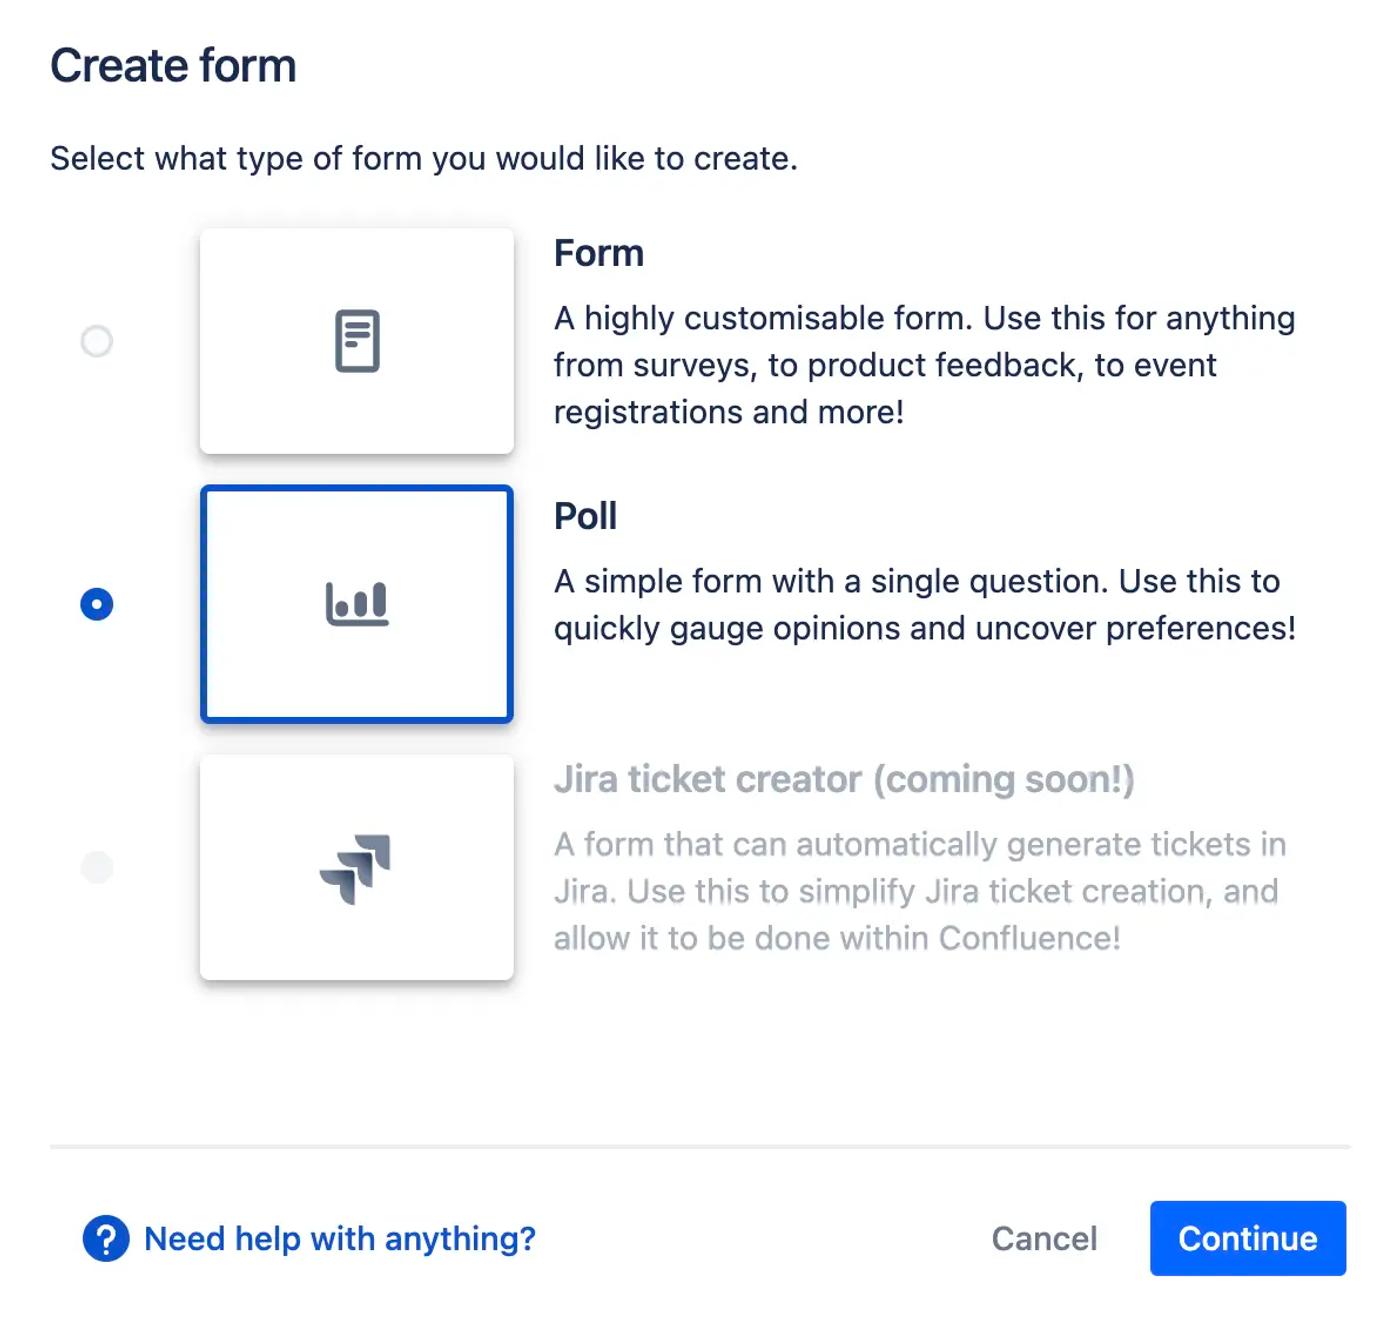Select the Poll radio button

97,604
